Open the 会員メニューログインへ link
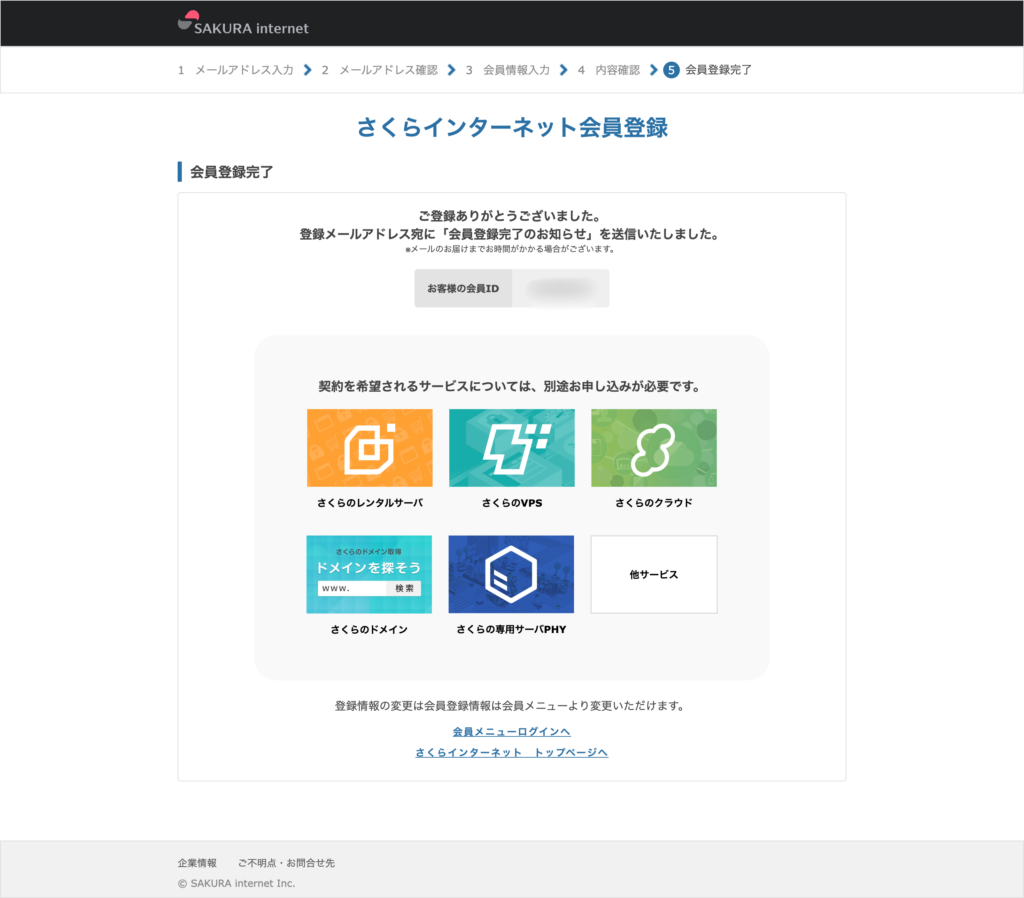Screen dimensions: 1024x898 pyautogui.click(x=511, y=732)
